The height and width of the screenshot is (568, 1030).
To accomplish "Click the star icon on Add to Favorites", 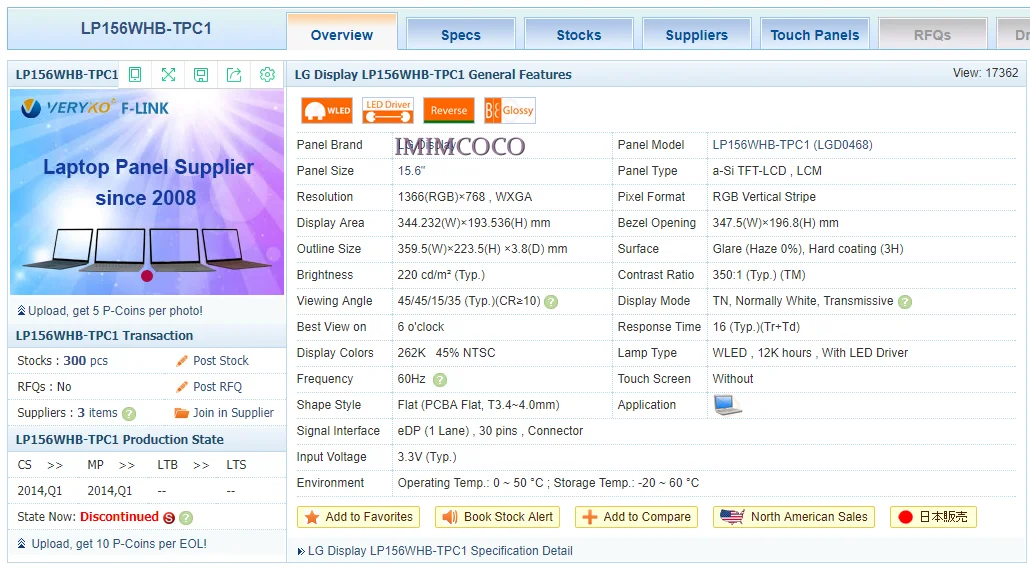I will coord(312,517).
